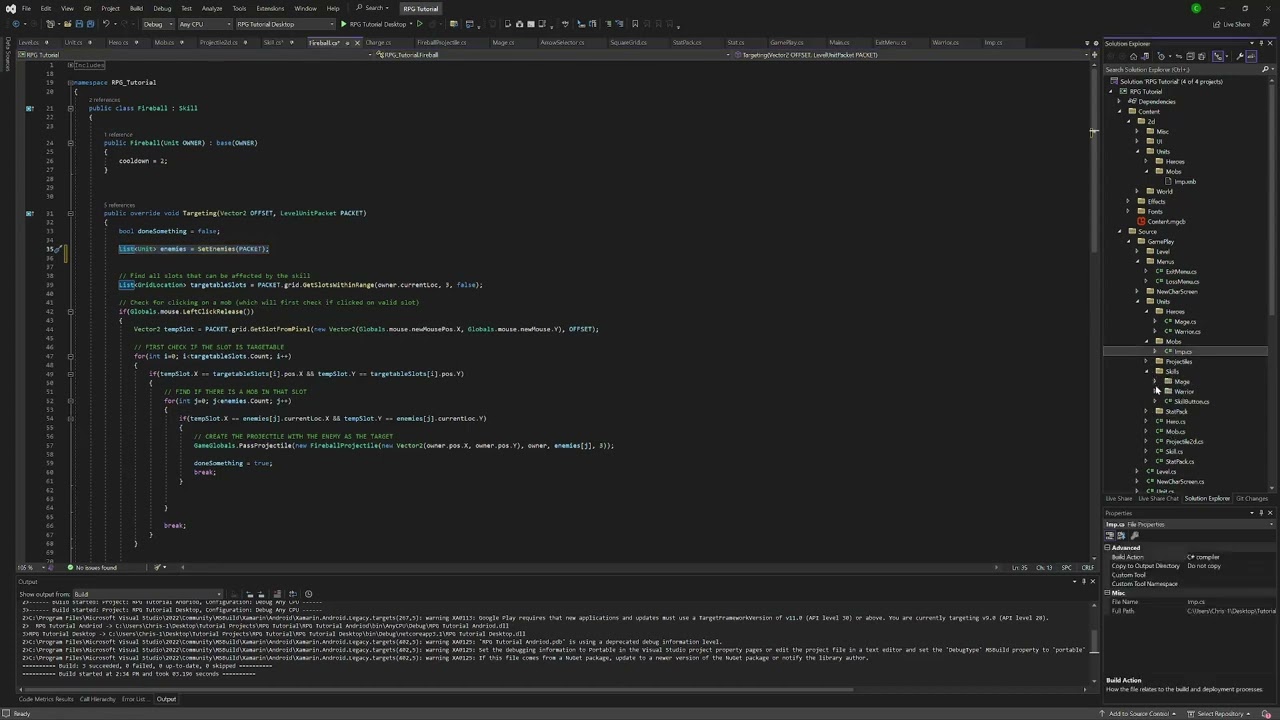Image resolution: width=1280 pixels, height=720 pixels.
Task: Click the Visual Studio logo icon
Action: tap(10, 8)
